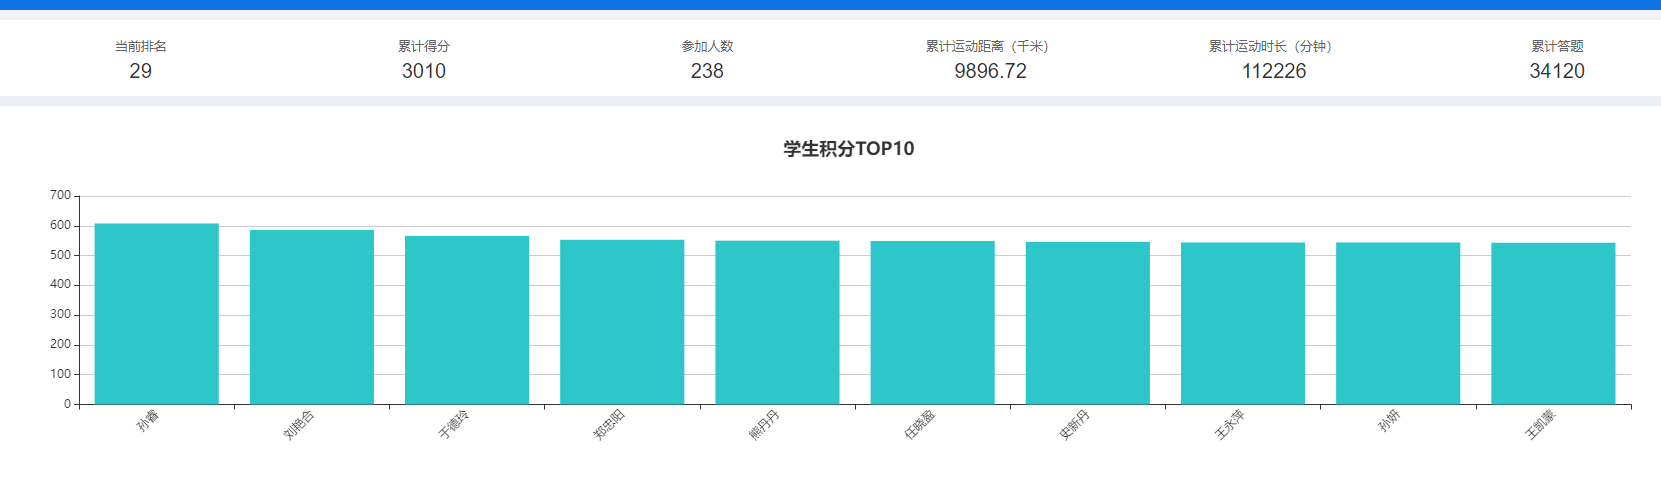The image size is (1661, 481).
Task: Click the 王凯蒙 x-axis name label
Action: click(1540, 425)
